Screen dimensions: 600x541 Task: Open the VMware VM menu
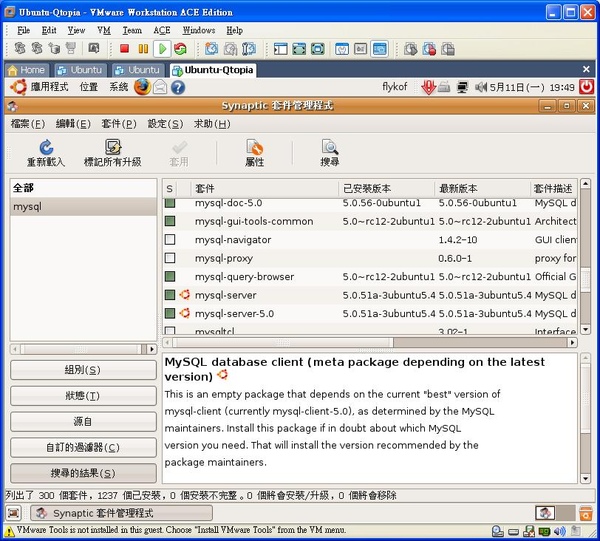(104, 30)
